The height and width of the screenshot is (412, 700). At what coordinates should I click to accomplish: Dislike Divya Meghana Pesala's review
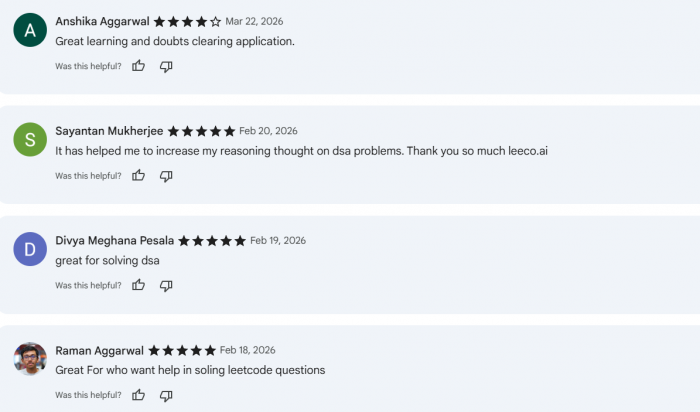166,285
